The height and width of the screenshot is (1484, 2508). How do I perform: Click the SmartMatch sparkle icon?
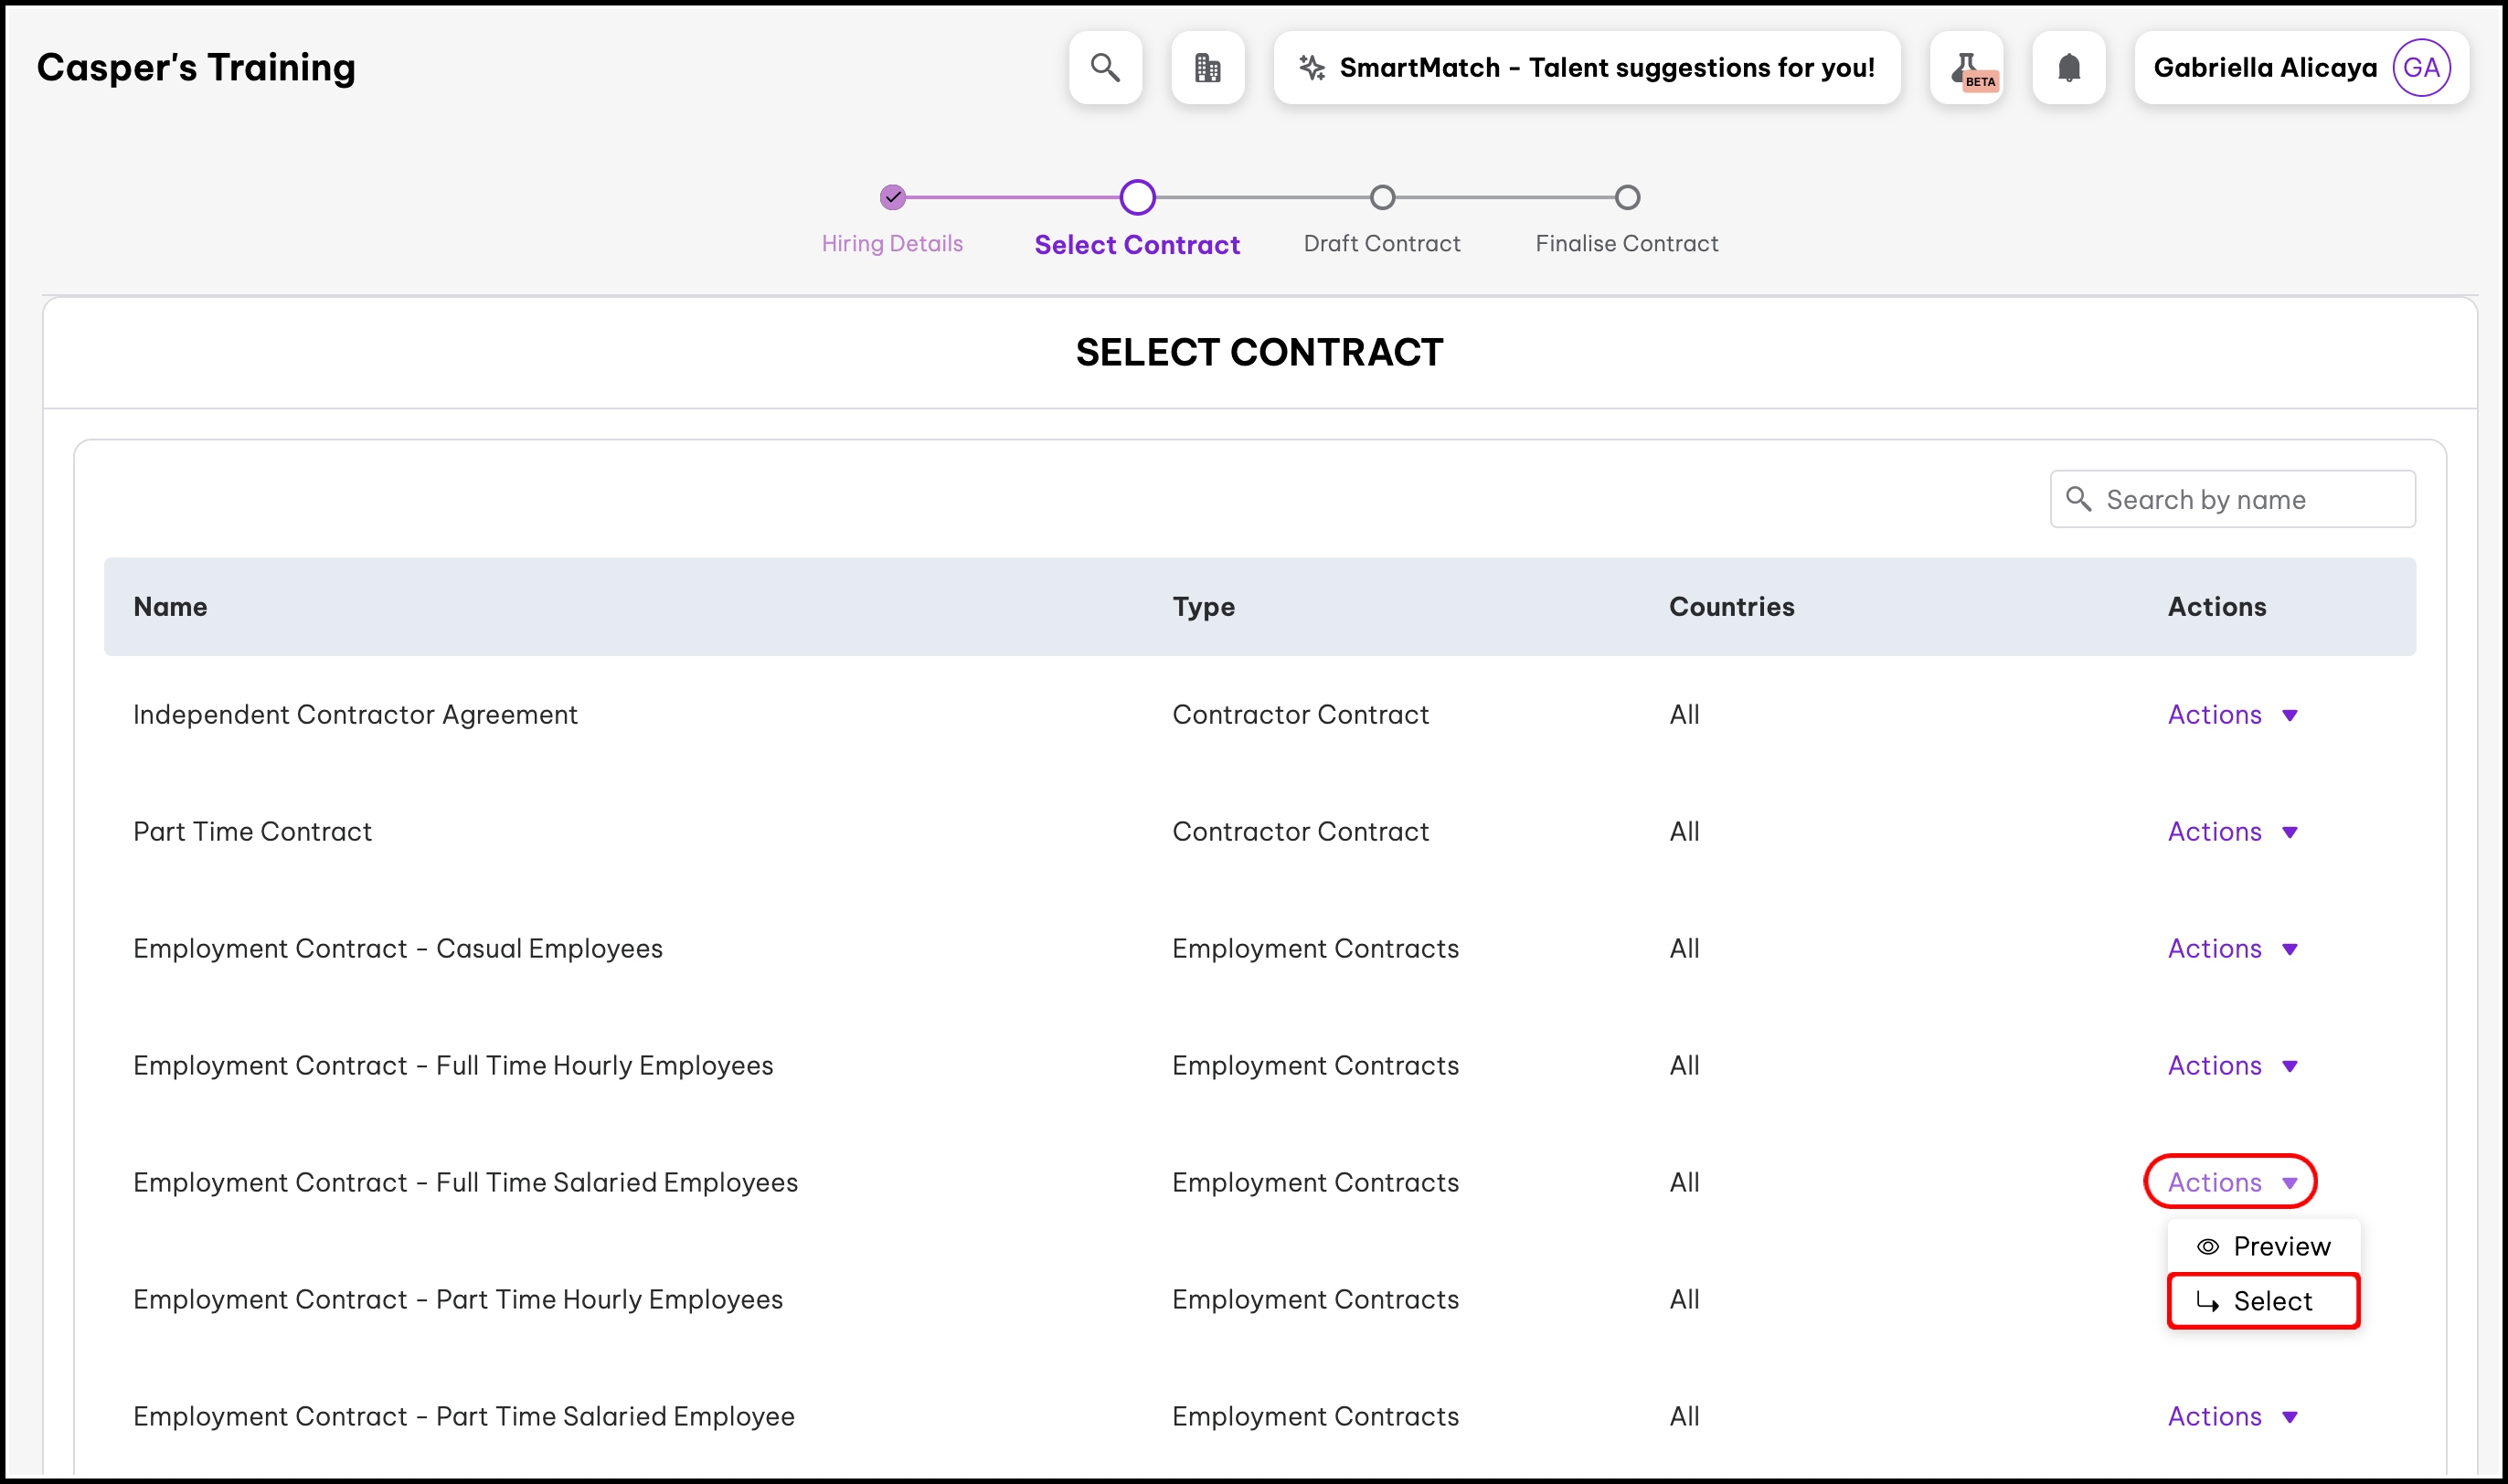[1311, 68]
